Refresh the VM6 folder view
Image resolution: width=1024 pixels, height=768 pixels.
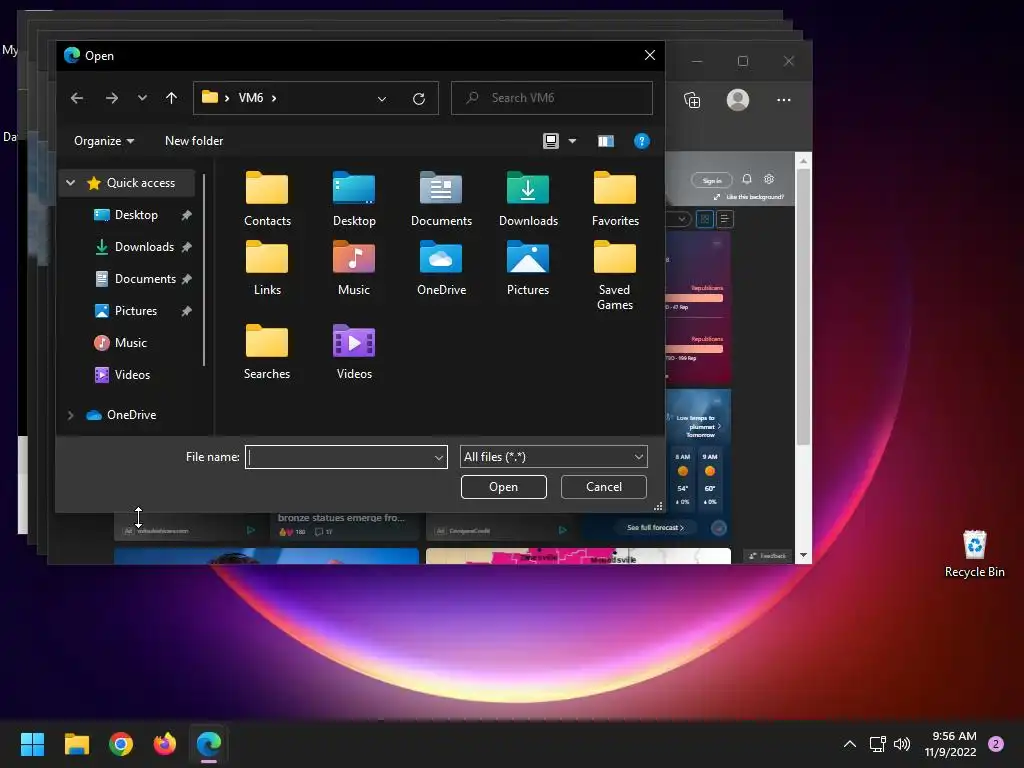click(419, 98)
